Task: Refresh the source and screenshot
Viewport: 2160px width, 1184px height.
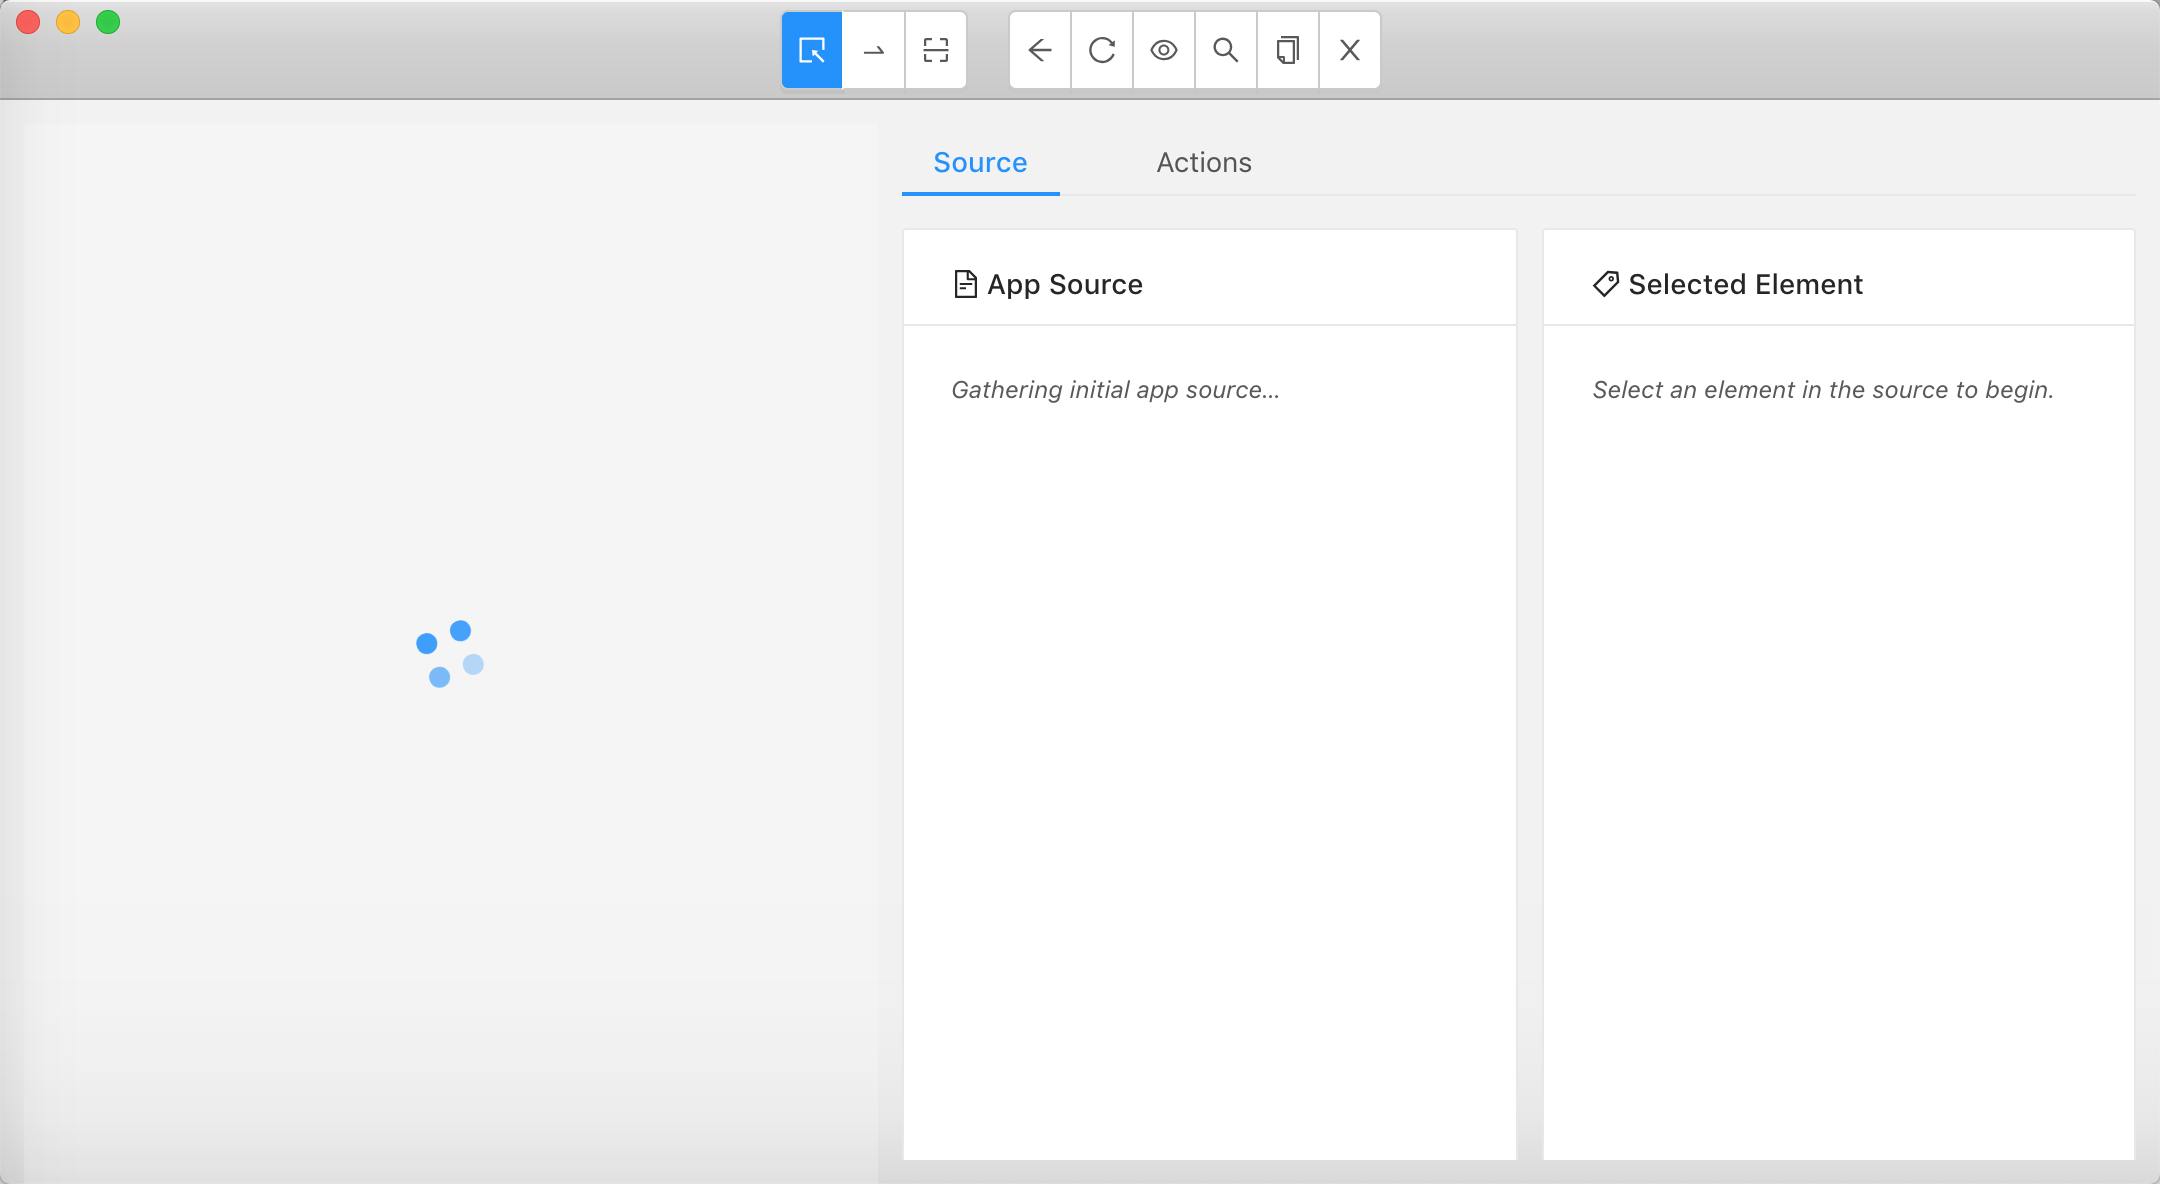Action: pos(1102,50)
